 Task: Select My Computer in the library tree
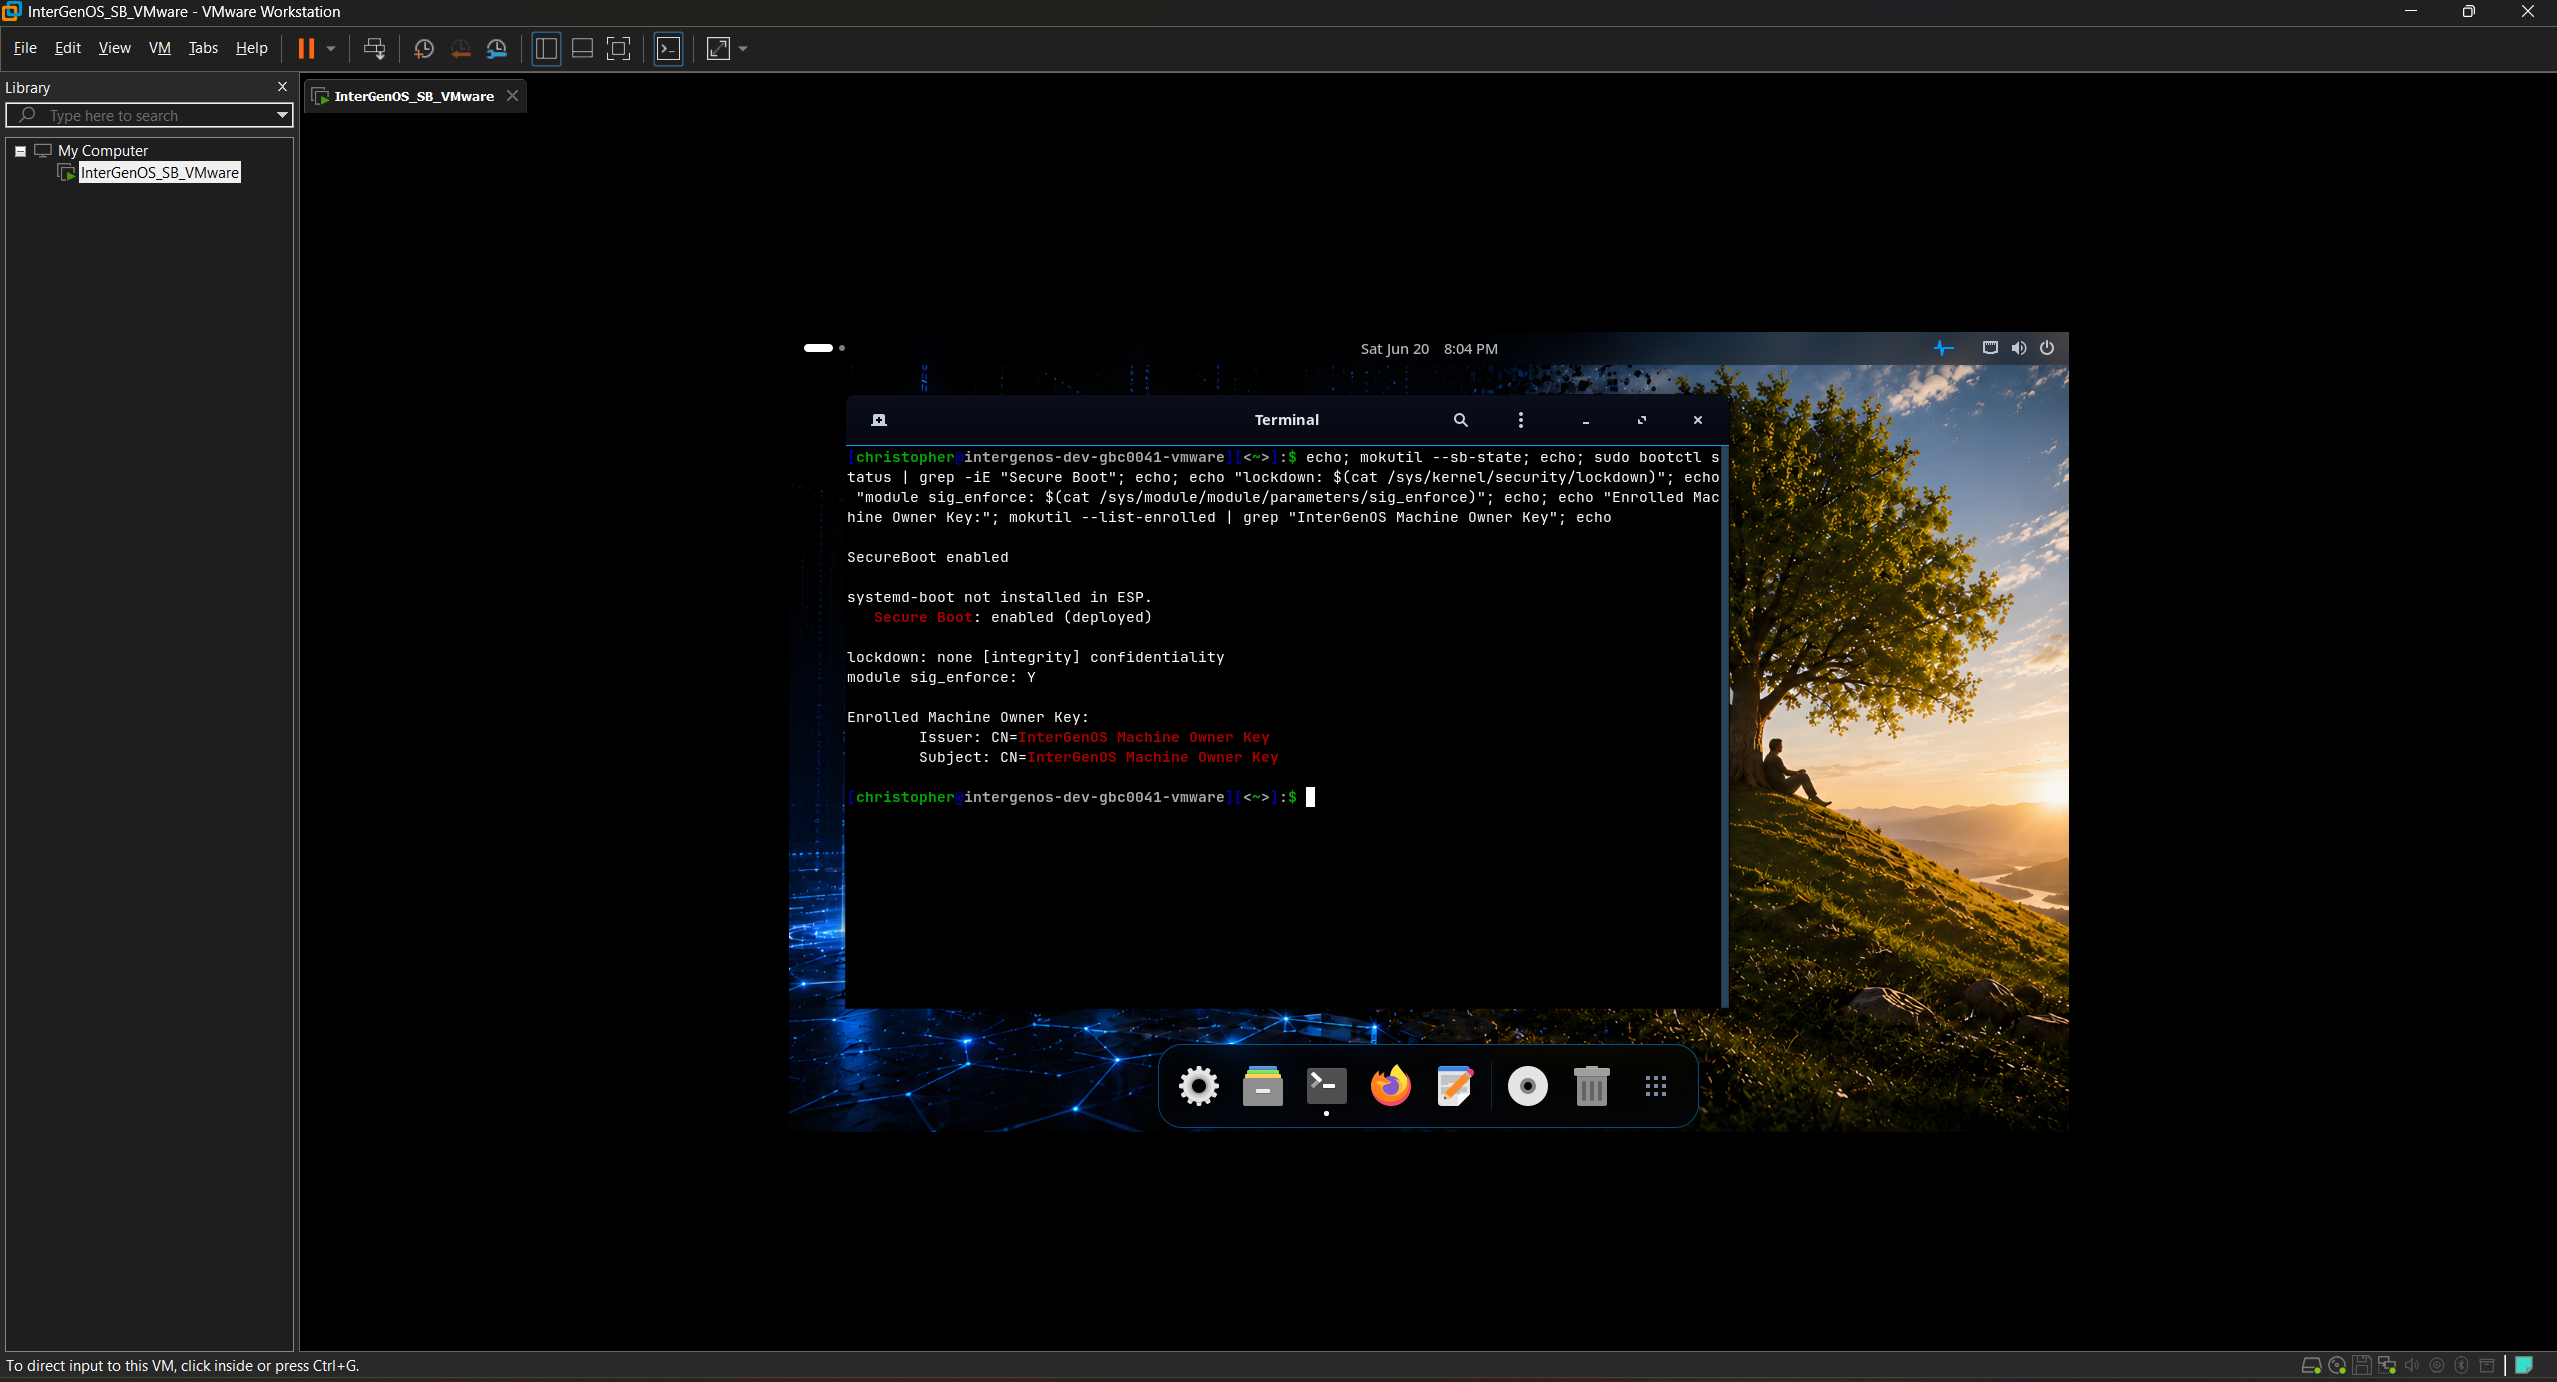click(x=102, y=150)
